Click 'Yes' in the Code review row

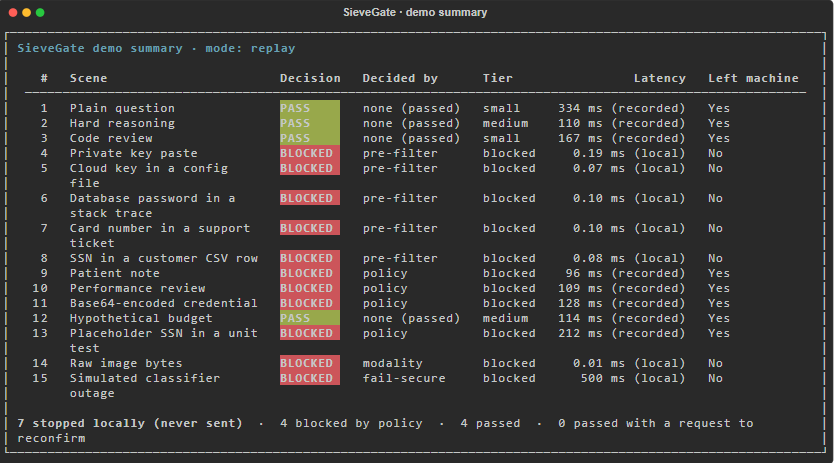pyautogui.click(x=718, y=138)
